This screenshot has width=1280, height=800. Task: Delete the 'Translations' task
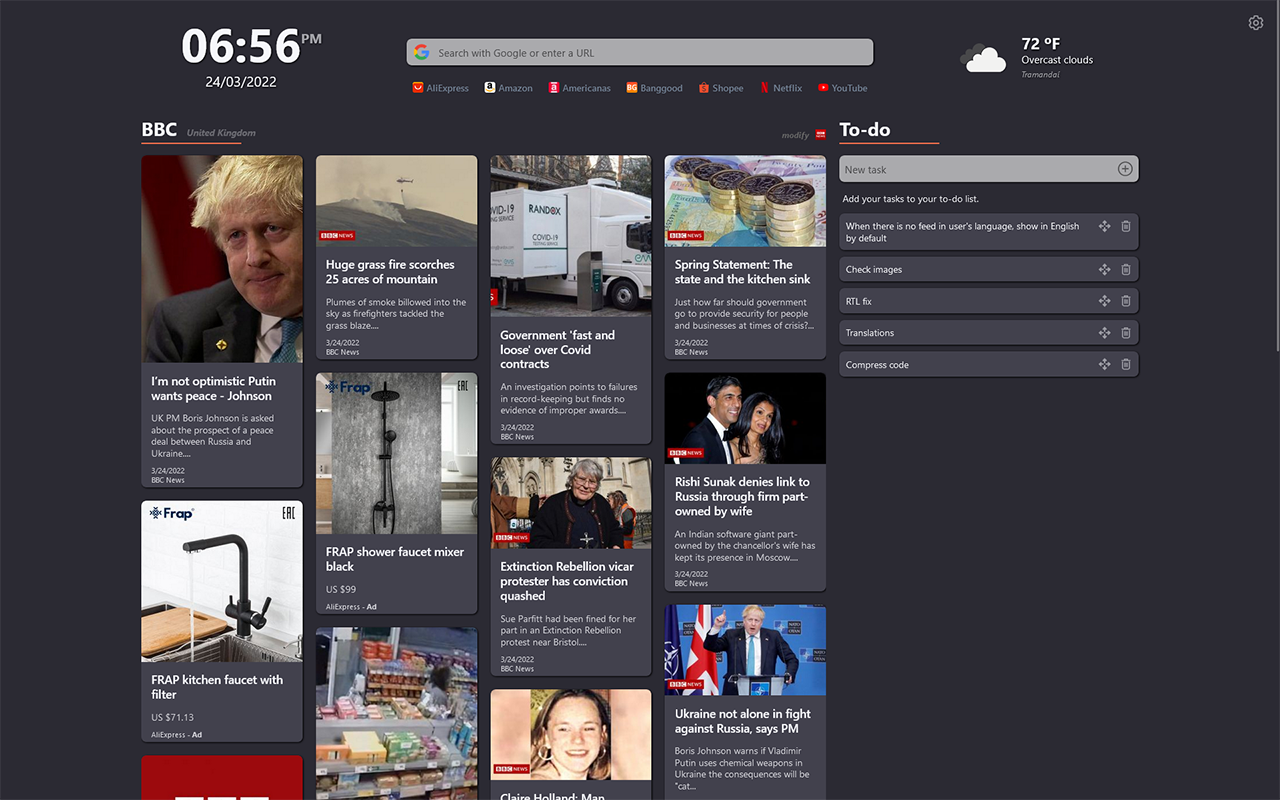click(1126, 333)
